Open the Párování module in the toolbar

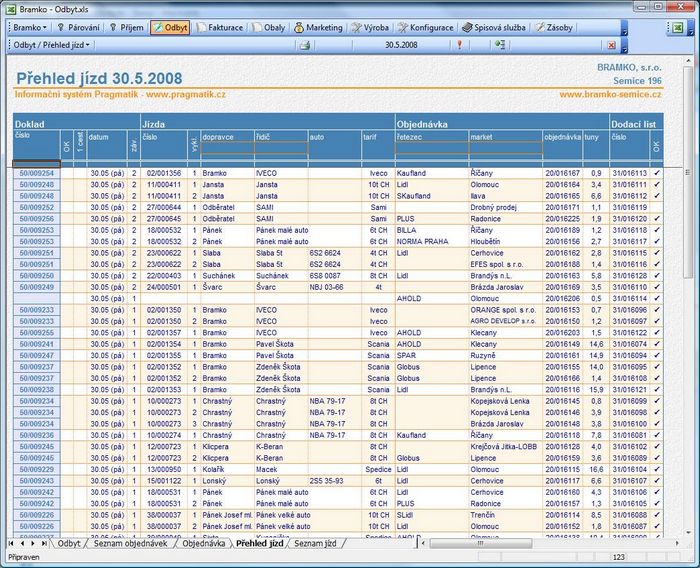point(79,28)
